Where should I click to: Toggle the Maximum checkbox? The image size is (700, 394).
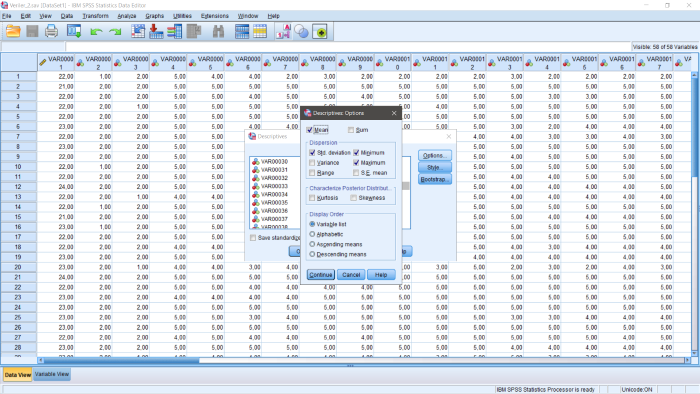(356, 163)
